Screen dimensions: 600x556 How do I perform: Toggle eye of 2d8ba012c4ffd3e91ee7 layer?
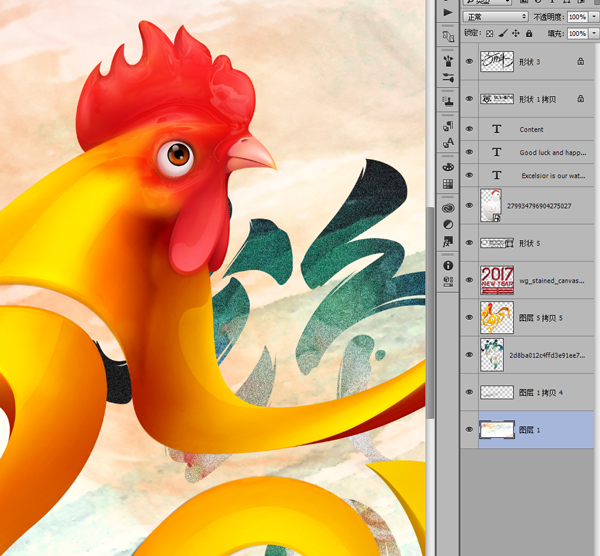click(469, 355)
